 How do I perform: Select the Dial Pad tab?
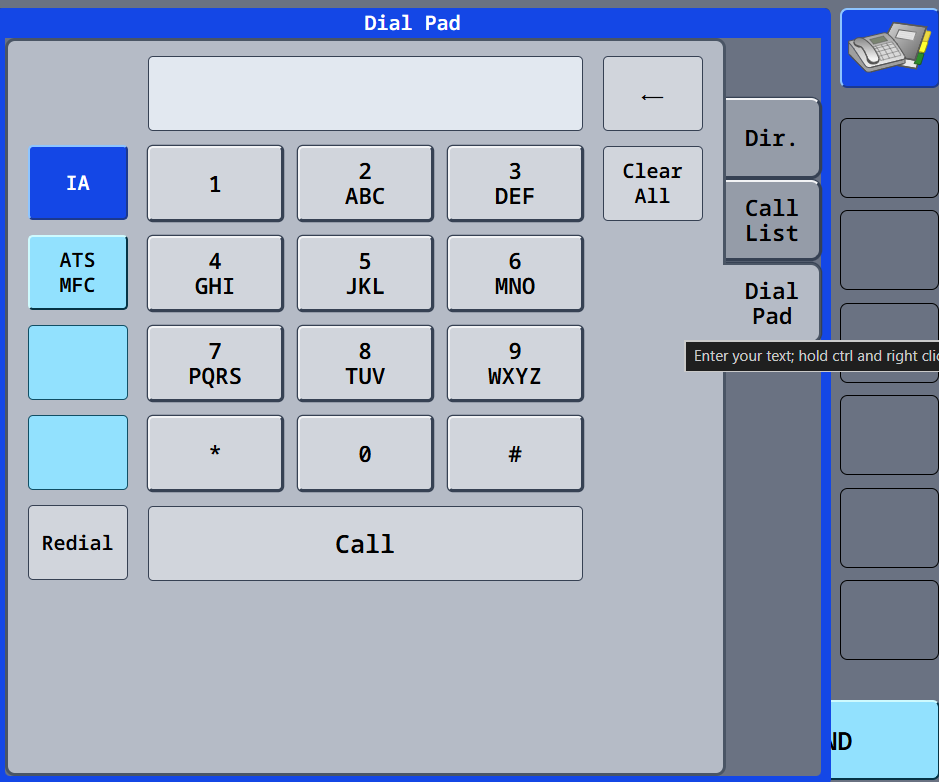pos(771,303)
